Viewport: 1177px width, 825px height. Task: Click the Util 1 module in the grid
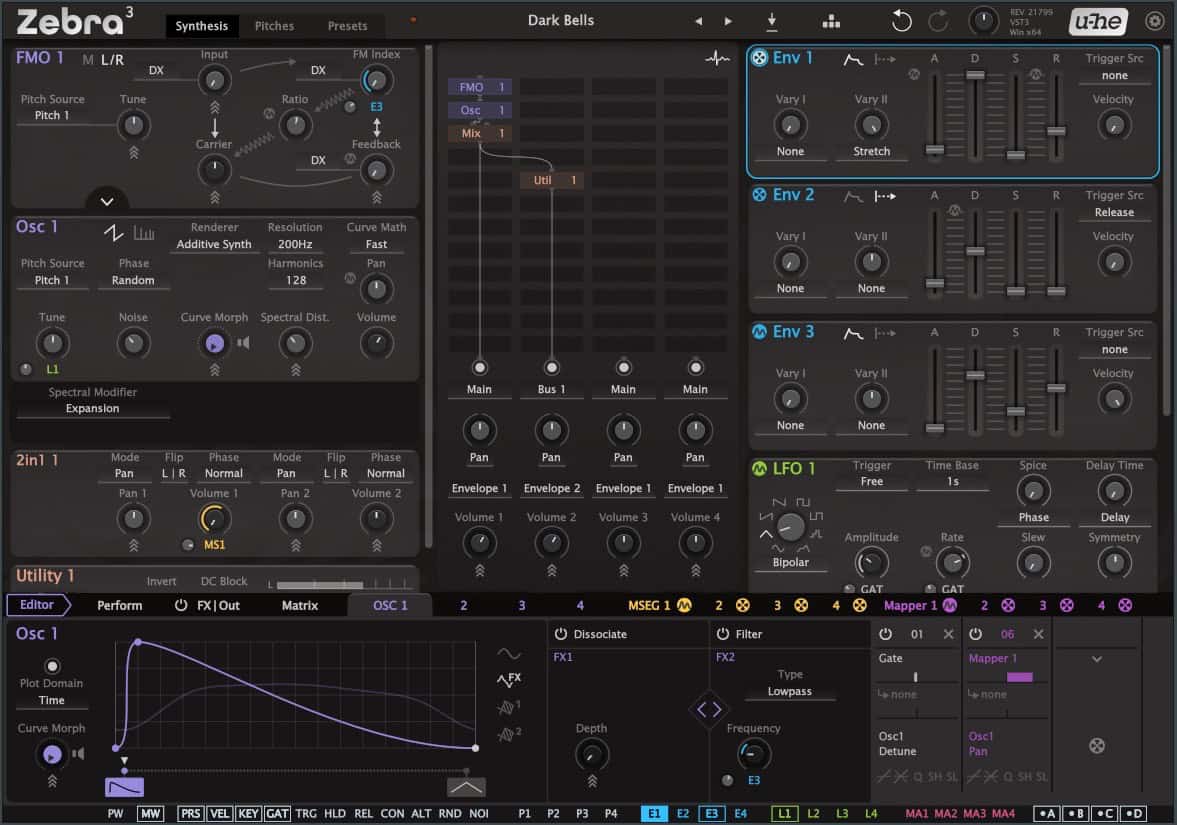[x=551, y=180]
